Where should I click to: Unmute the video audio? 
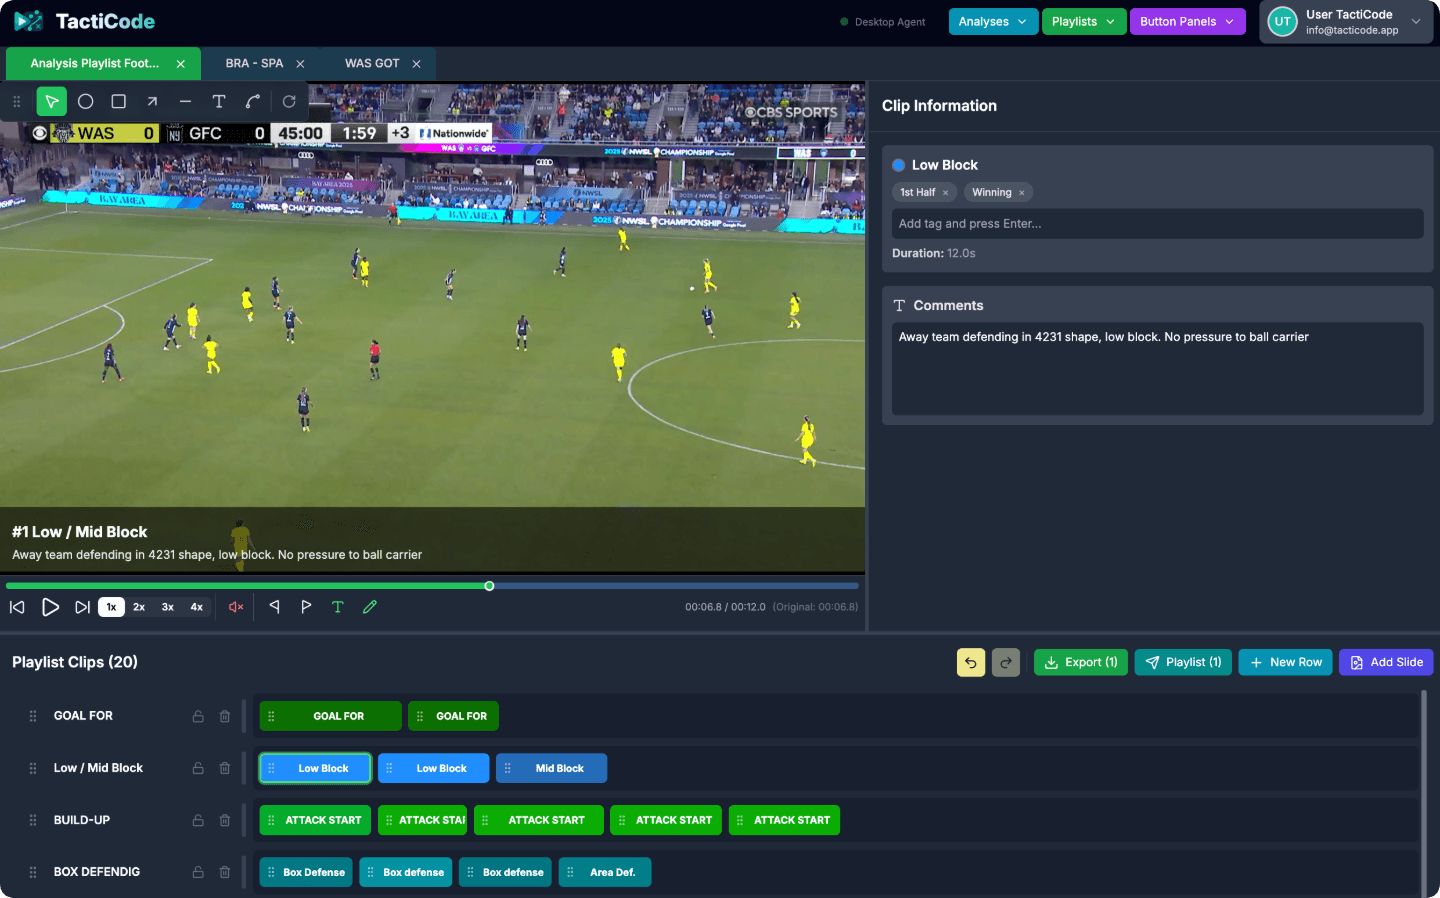point(234,606)
